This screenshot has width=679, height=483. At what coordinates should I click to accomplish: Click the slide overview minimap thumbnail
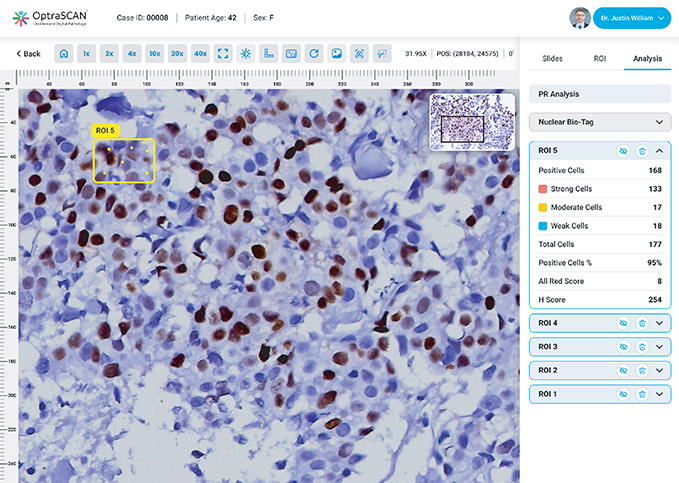click(x=472, y=122)
